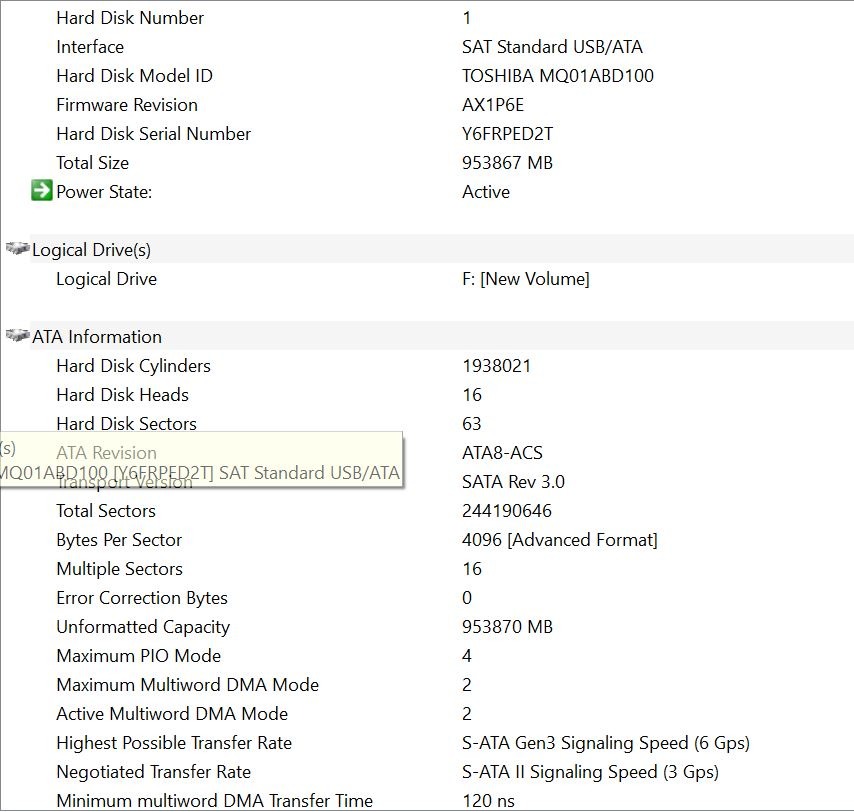Click the drive icon beside ATA Information header

point(17,335)
